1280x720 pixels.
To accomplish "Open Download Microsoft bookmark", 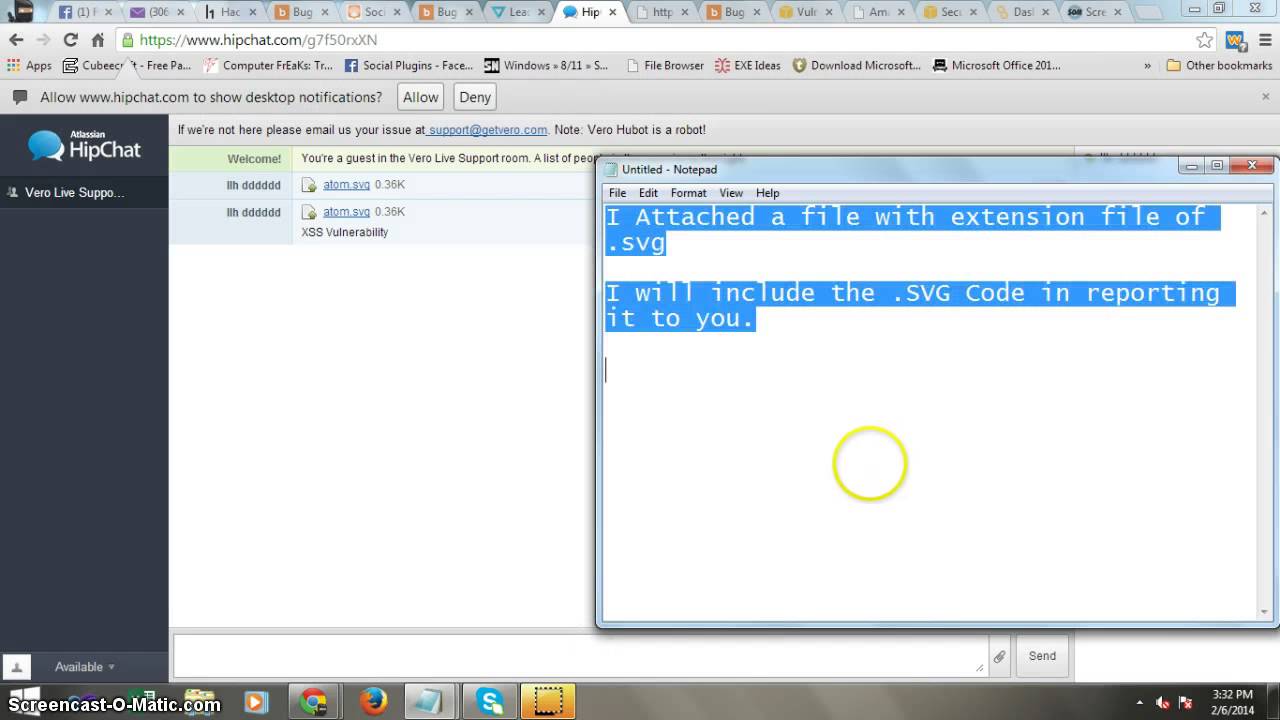I will coord(857,65).
